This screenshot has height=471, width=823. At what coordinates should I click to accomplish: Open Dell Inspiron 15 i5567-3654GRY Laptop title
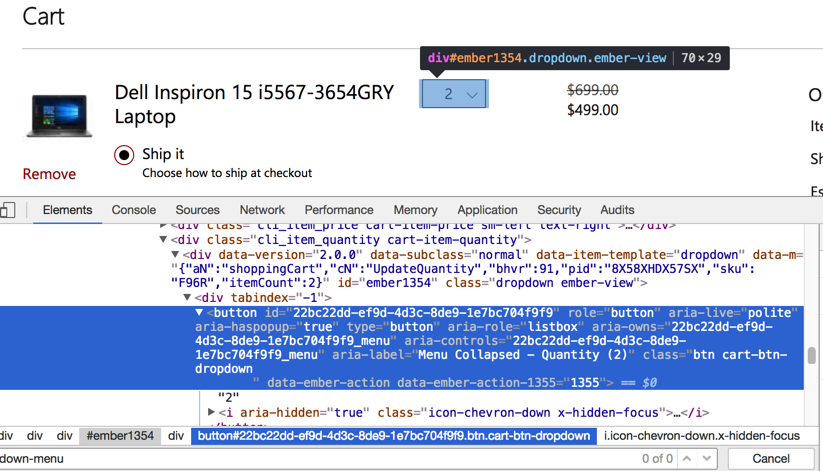(x=254, y=104)
